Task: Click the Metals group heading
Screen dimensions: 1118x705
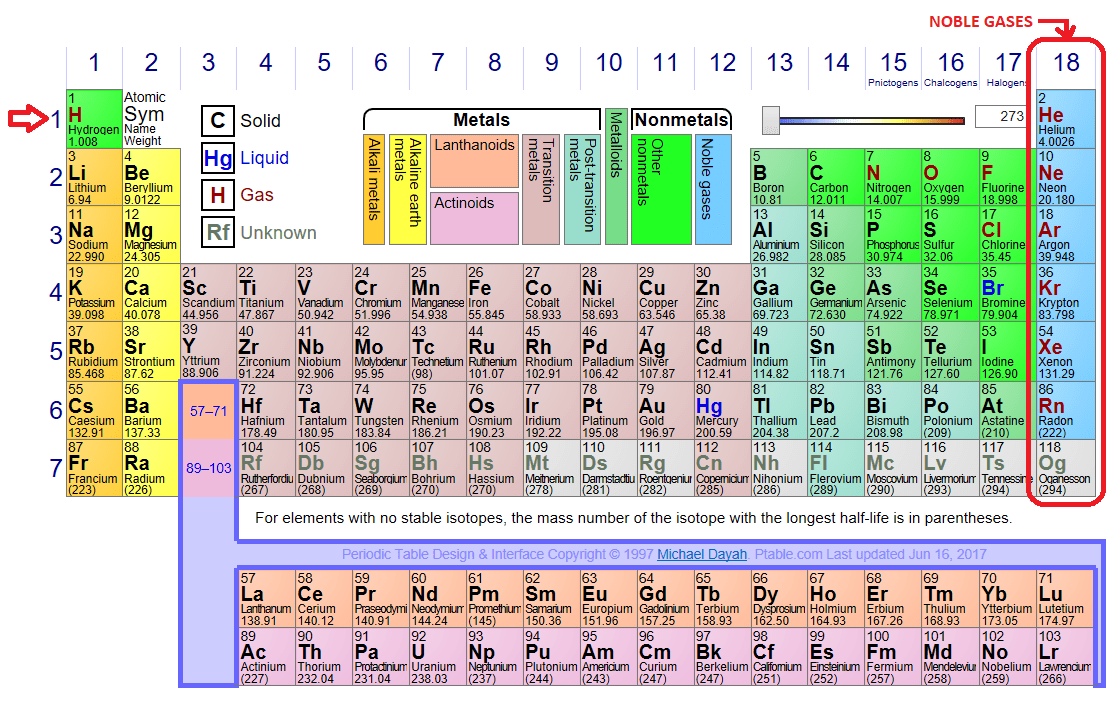Action: (481, 120)
